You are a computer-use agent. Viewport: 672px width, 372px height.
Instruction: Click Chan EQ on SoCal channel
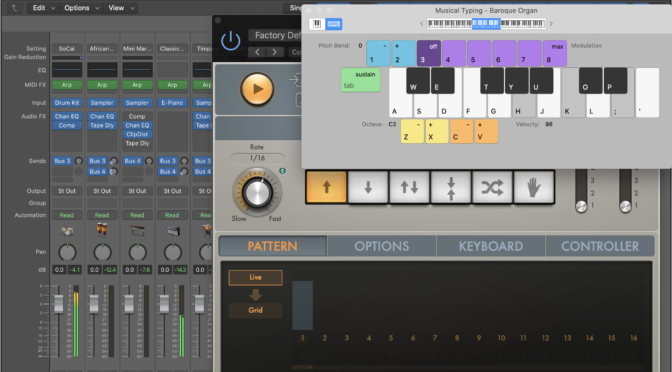pyautogui.click(x=67, y=116)
